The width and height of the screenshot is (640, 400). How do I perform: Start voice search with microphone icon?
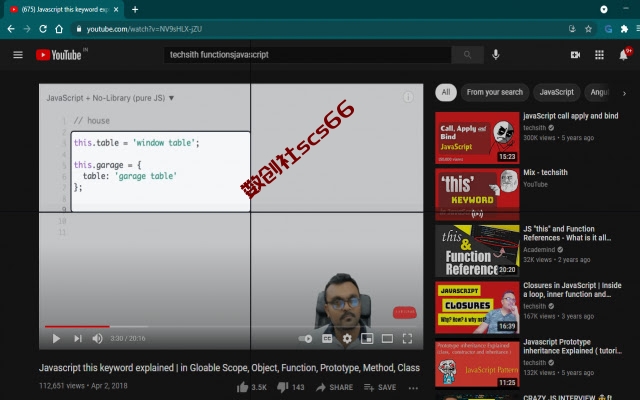click(x=496, y=55)
